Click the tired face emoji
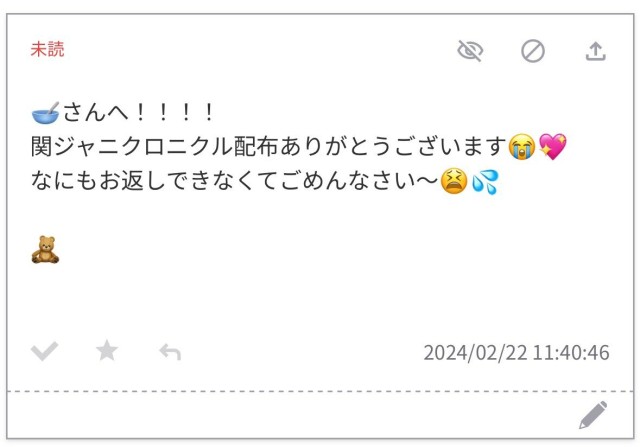640x447 pixels. [x=454, y=181]
